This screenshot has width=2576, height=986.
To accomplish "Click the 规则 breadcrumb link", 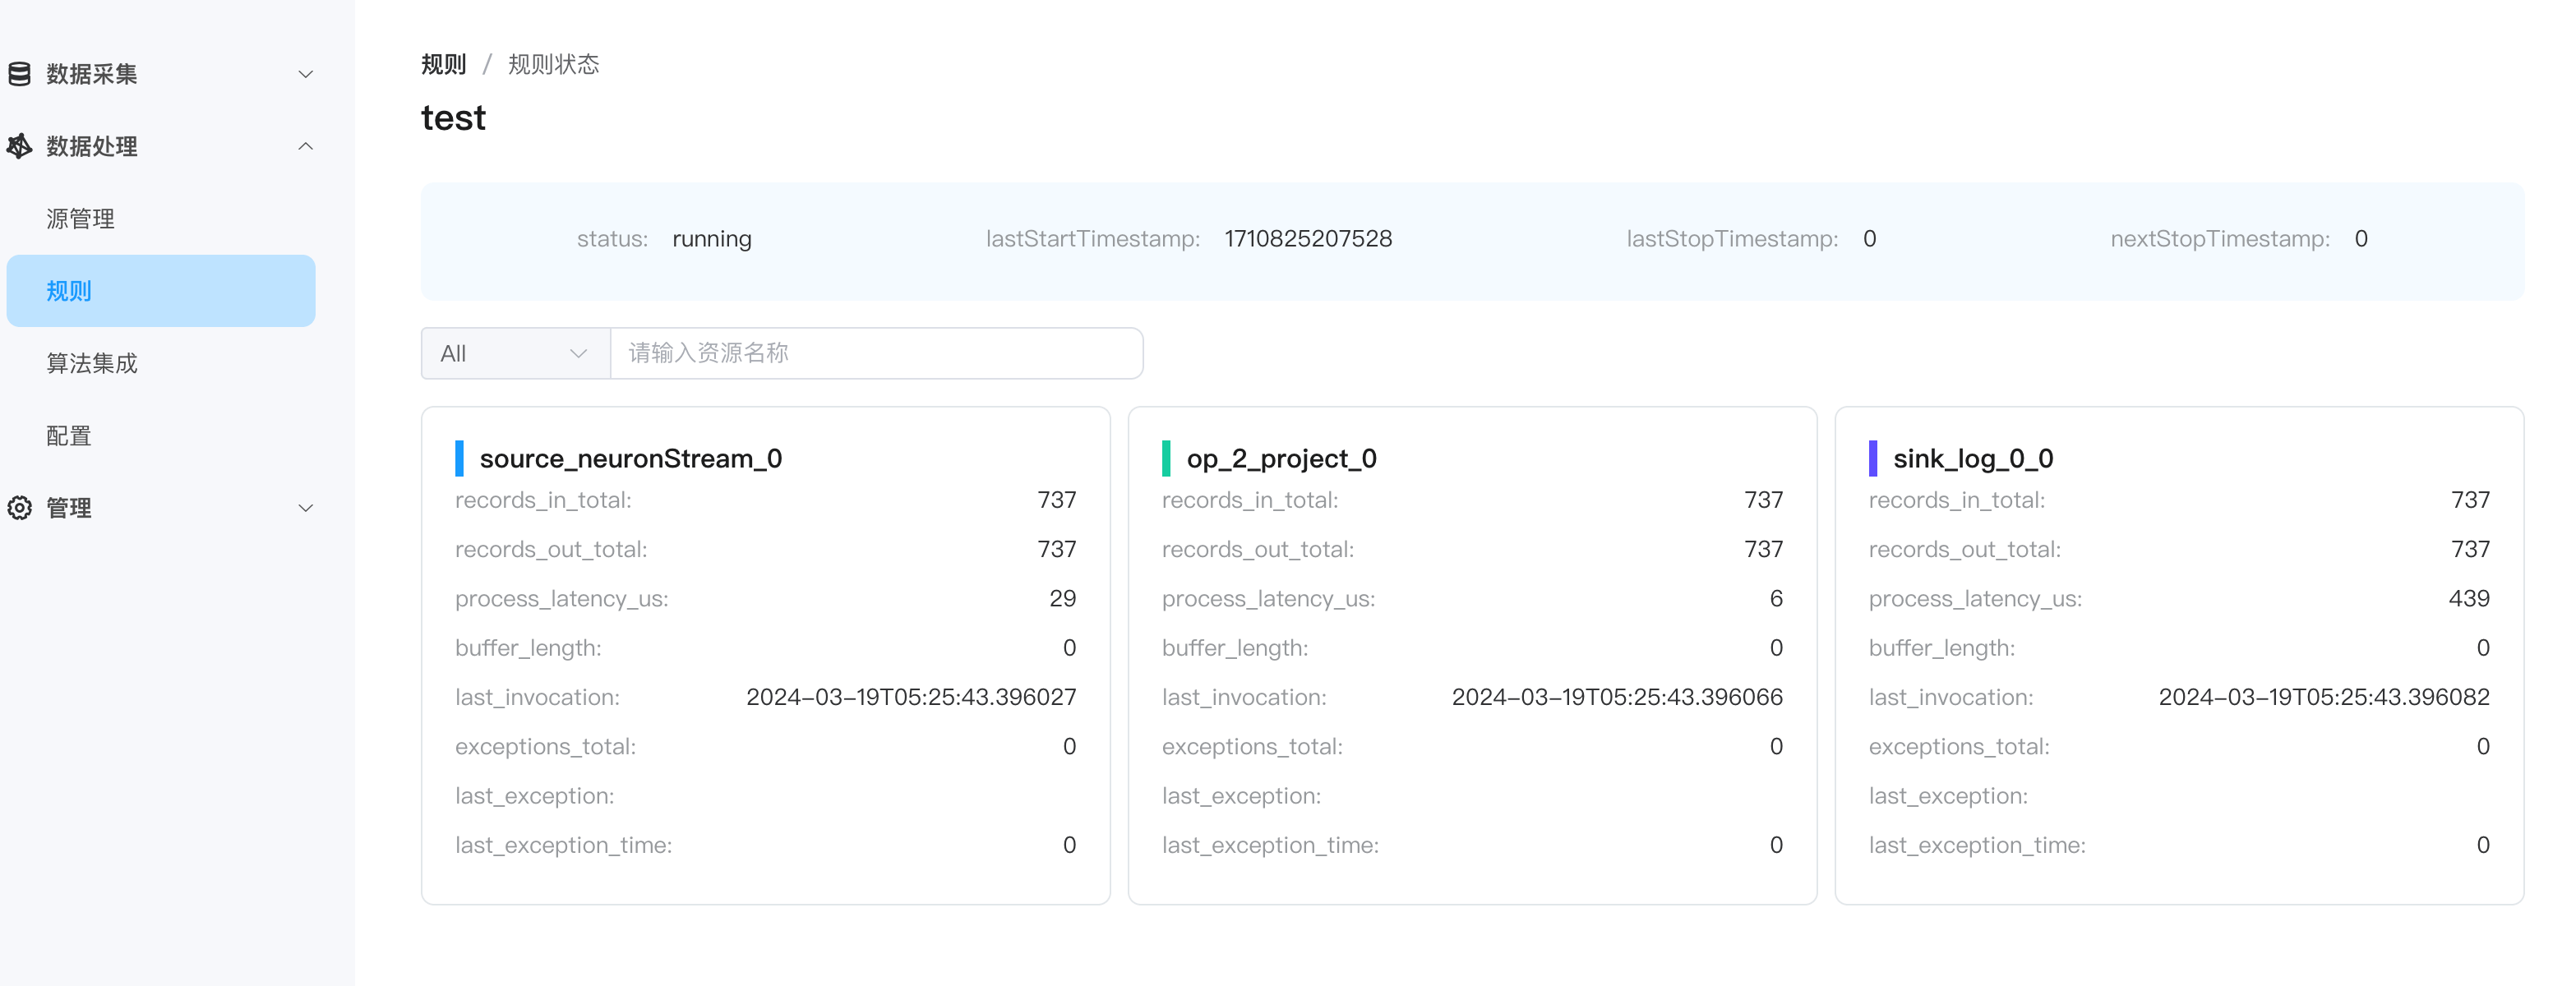I will point(443,65).
